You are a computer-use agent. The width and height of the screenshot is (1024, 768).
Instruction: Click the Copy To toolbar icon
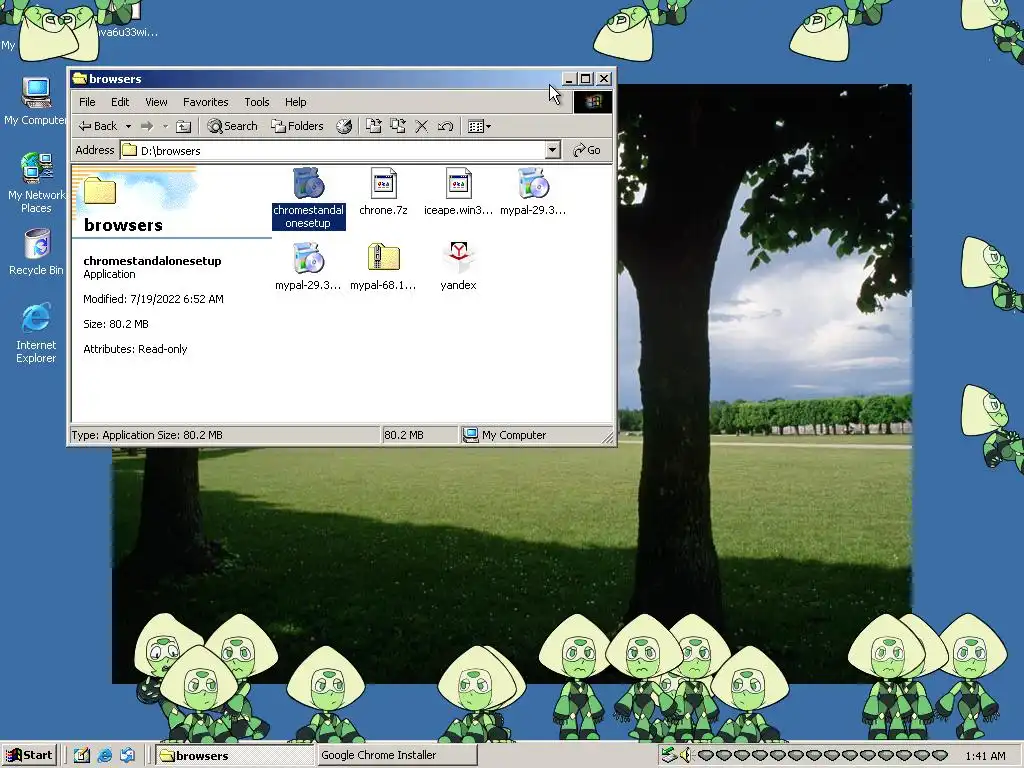pyautogui.click(x=398, y=126)
